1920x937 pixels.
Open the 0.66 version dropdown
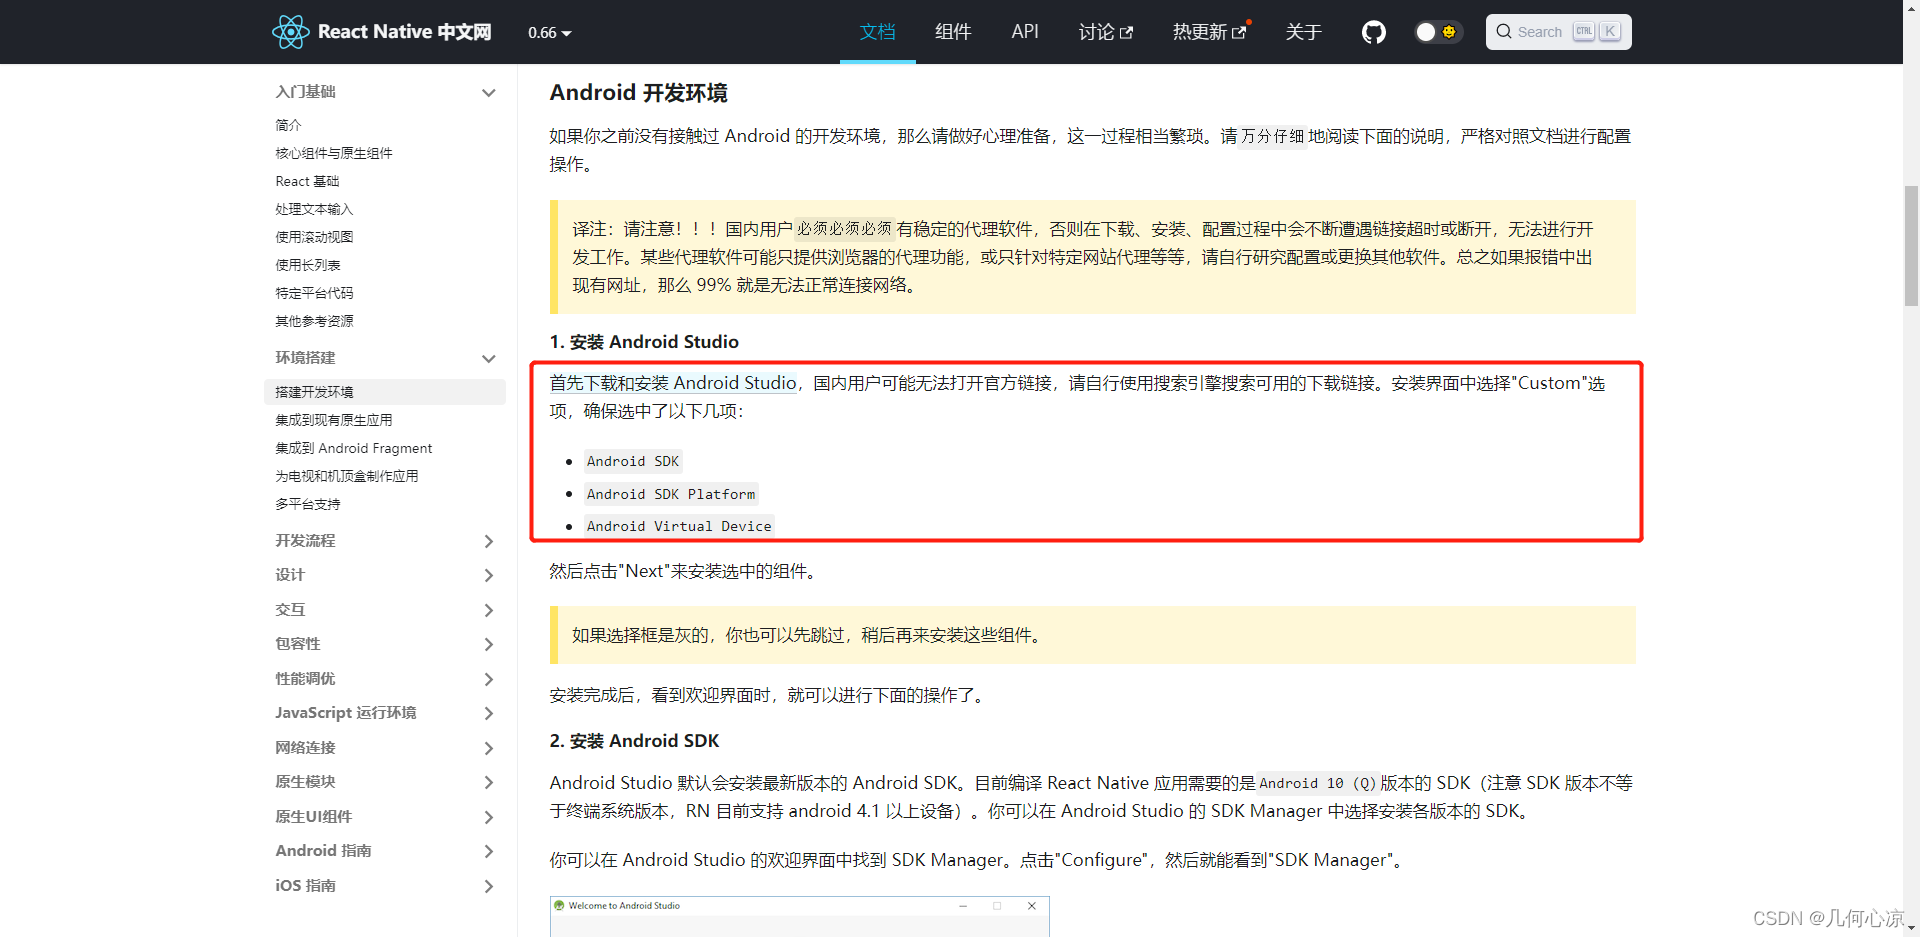550,33
